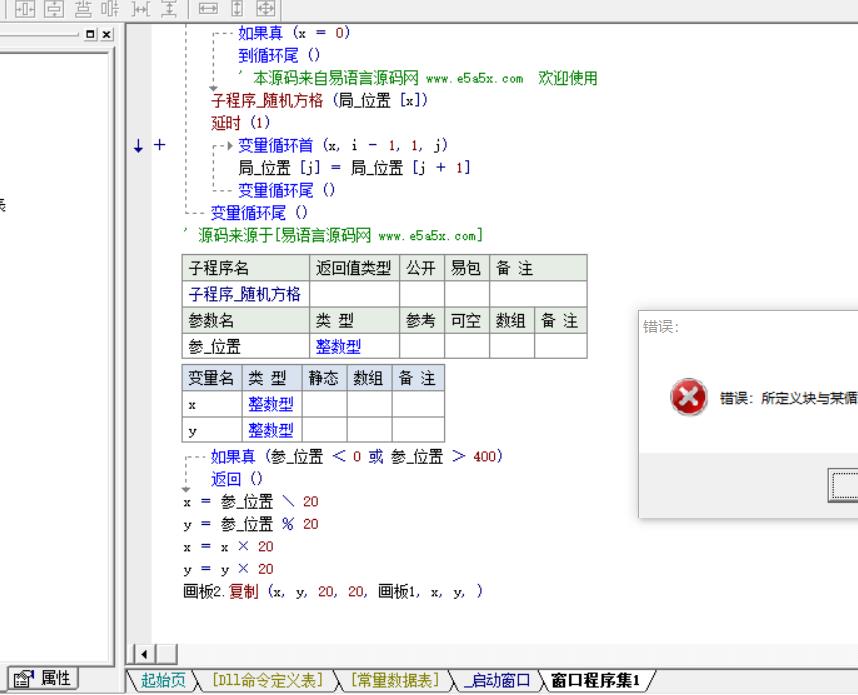The width and height of the screenshot is (858, 695).
Task: Click the empty 返回值类型 cell of 子程序_随机方格
Action: click(354, 294)
